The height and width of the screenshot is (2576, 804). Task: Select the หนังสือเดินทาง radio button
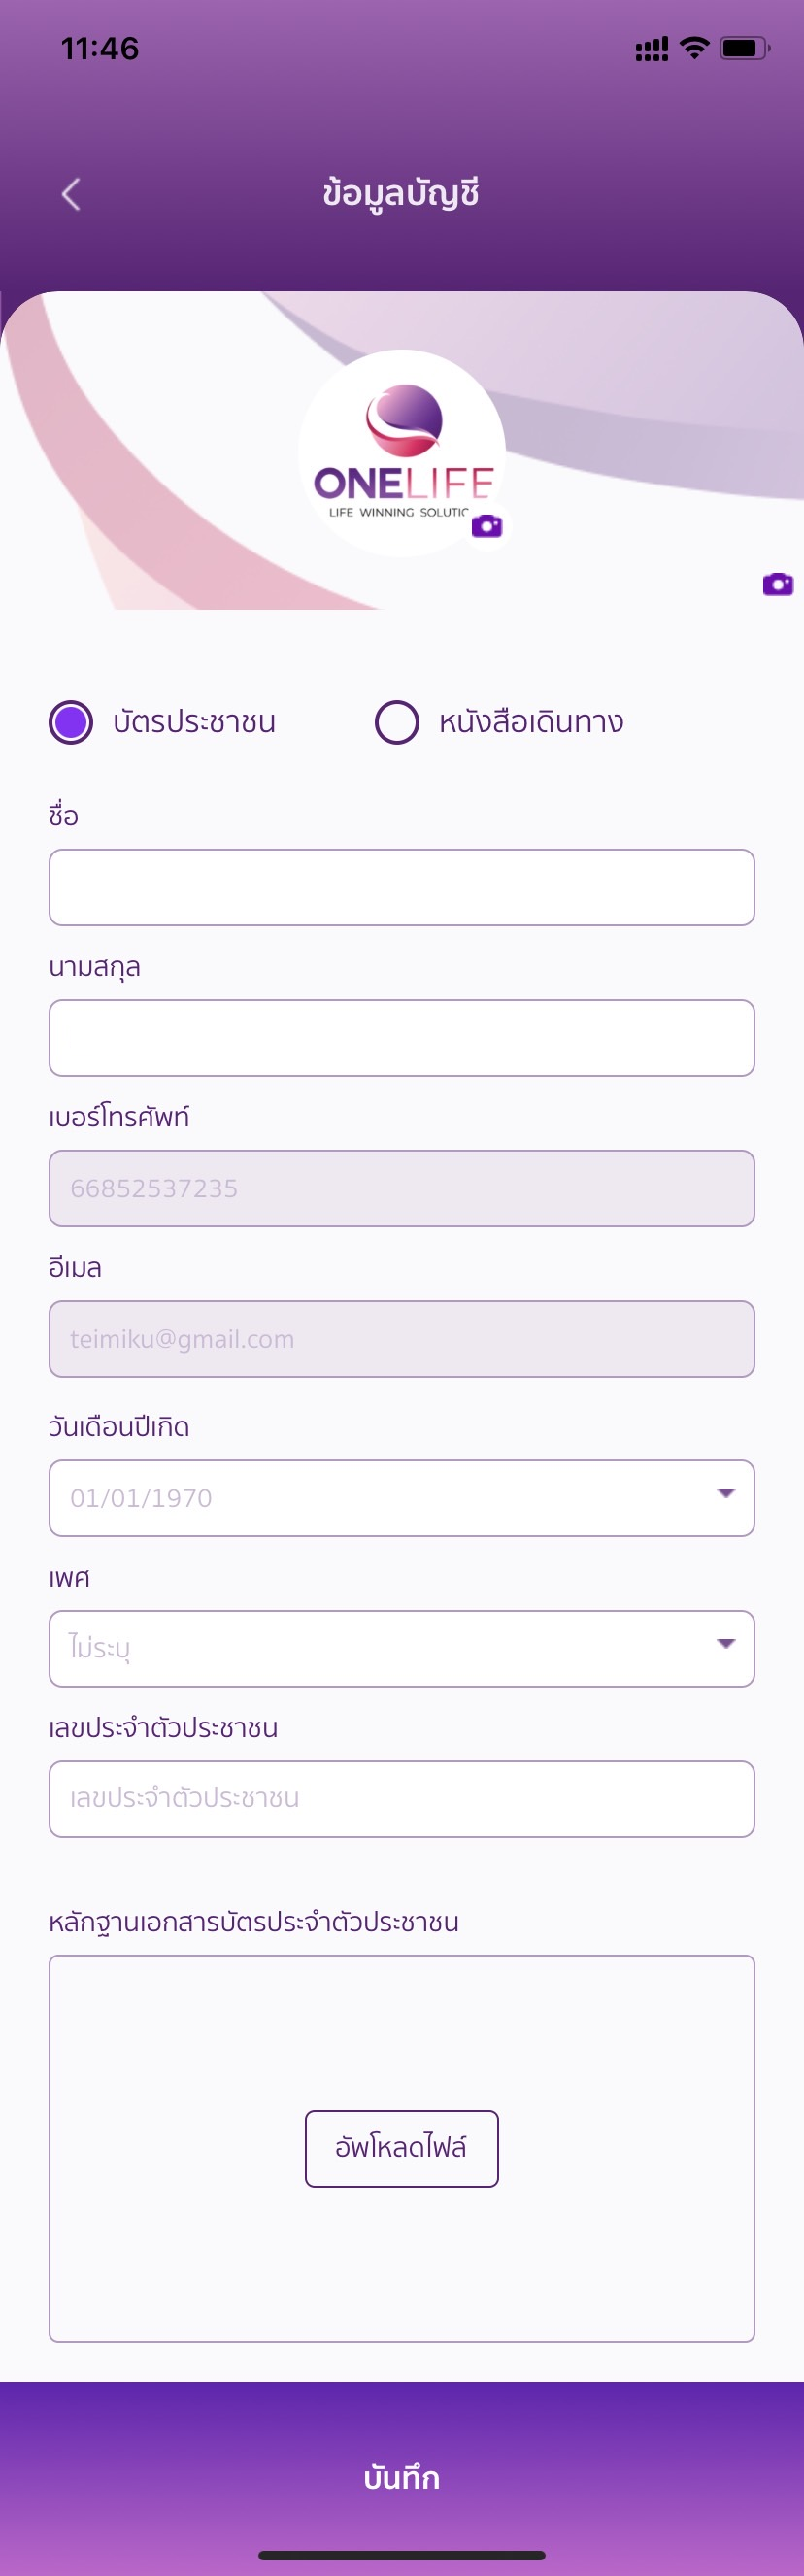coord(397,722)
